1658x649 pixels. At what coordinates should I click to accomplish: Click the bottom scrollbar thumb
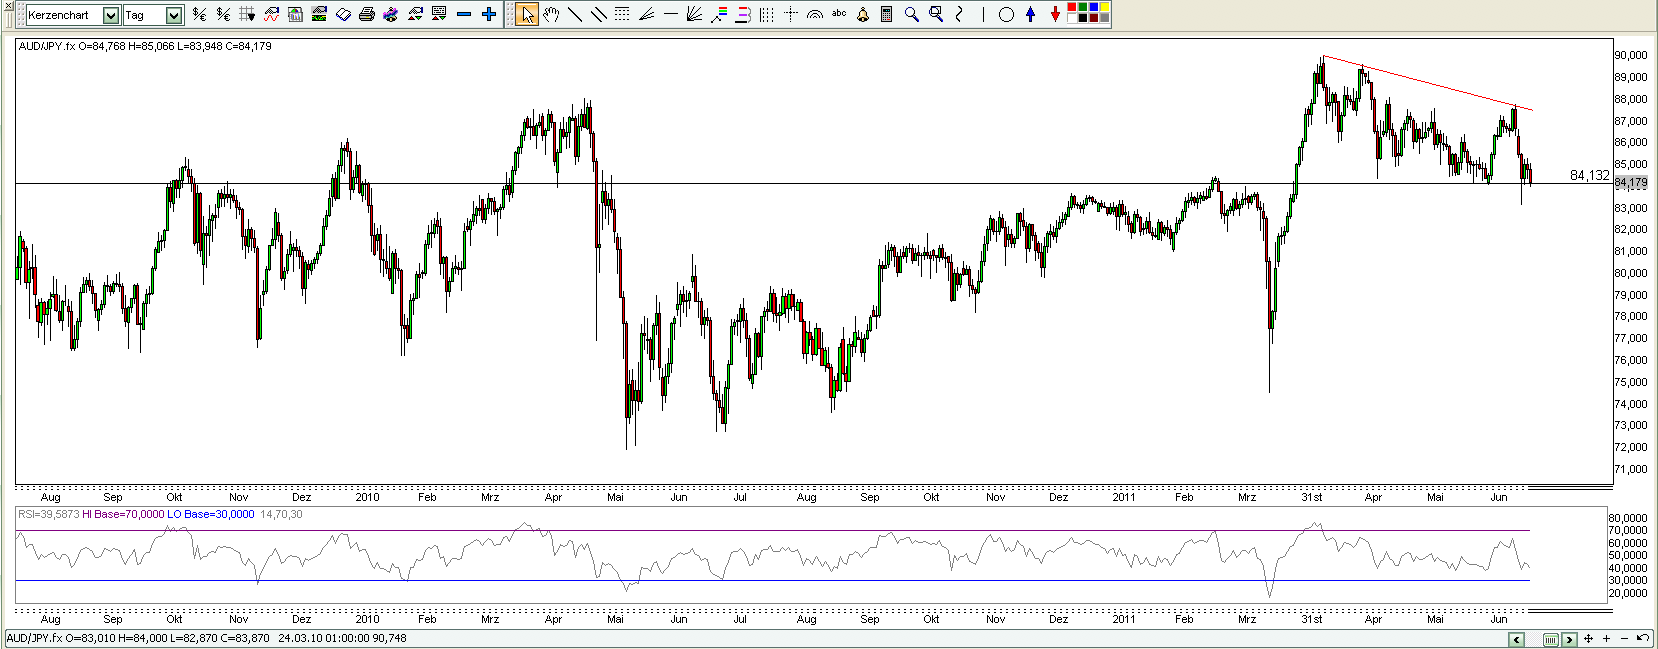[x=1550, y=639]
